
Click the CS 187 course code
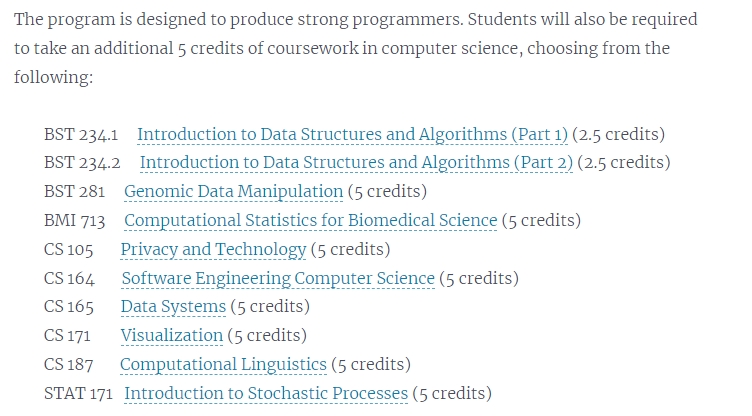[69, 365]
